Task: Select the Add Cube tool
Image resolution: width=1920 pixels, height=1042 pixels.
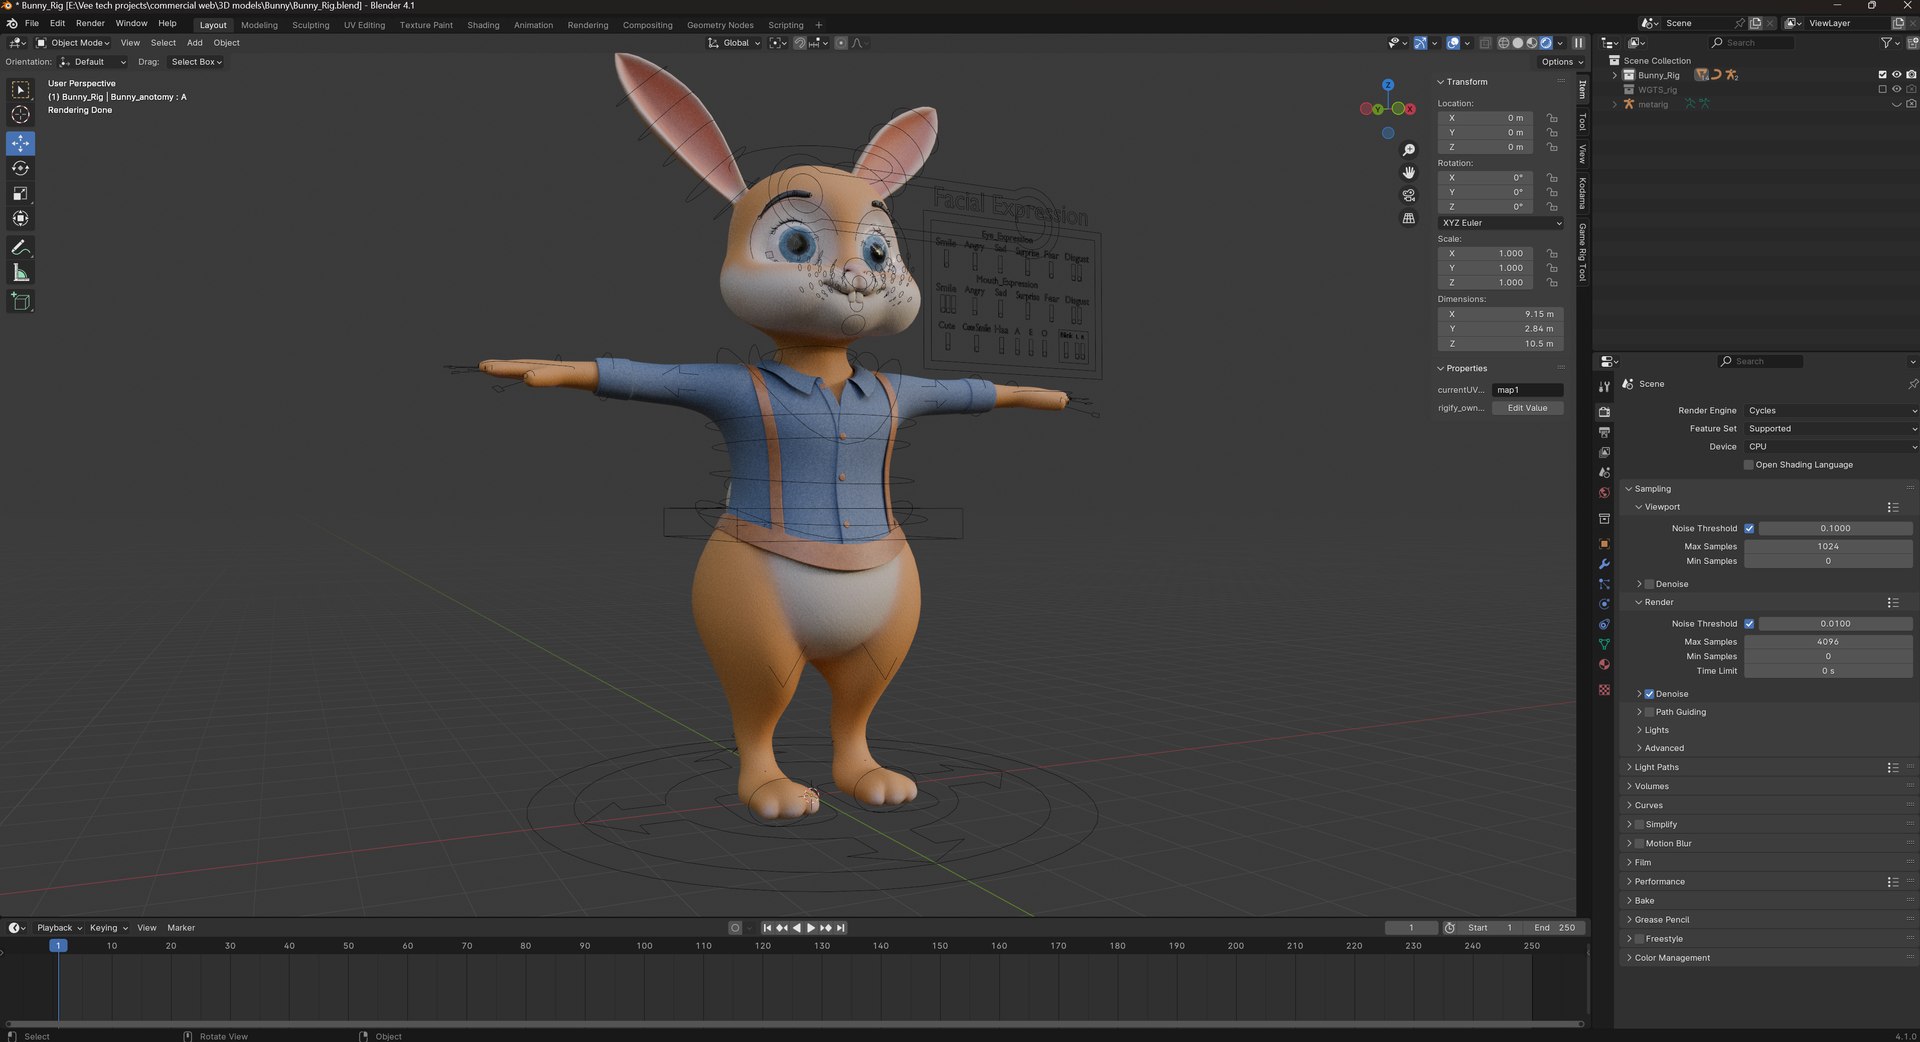Action: pyautogui.click(x=20, y=301)
